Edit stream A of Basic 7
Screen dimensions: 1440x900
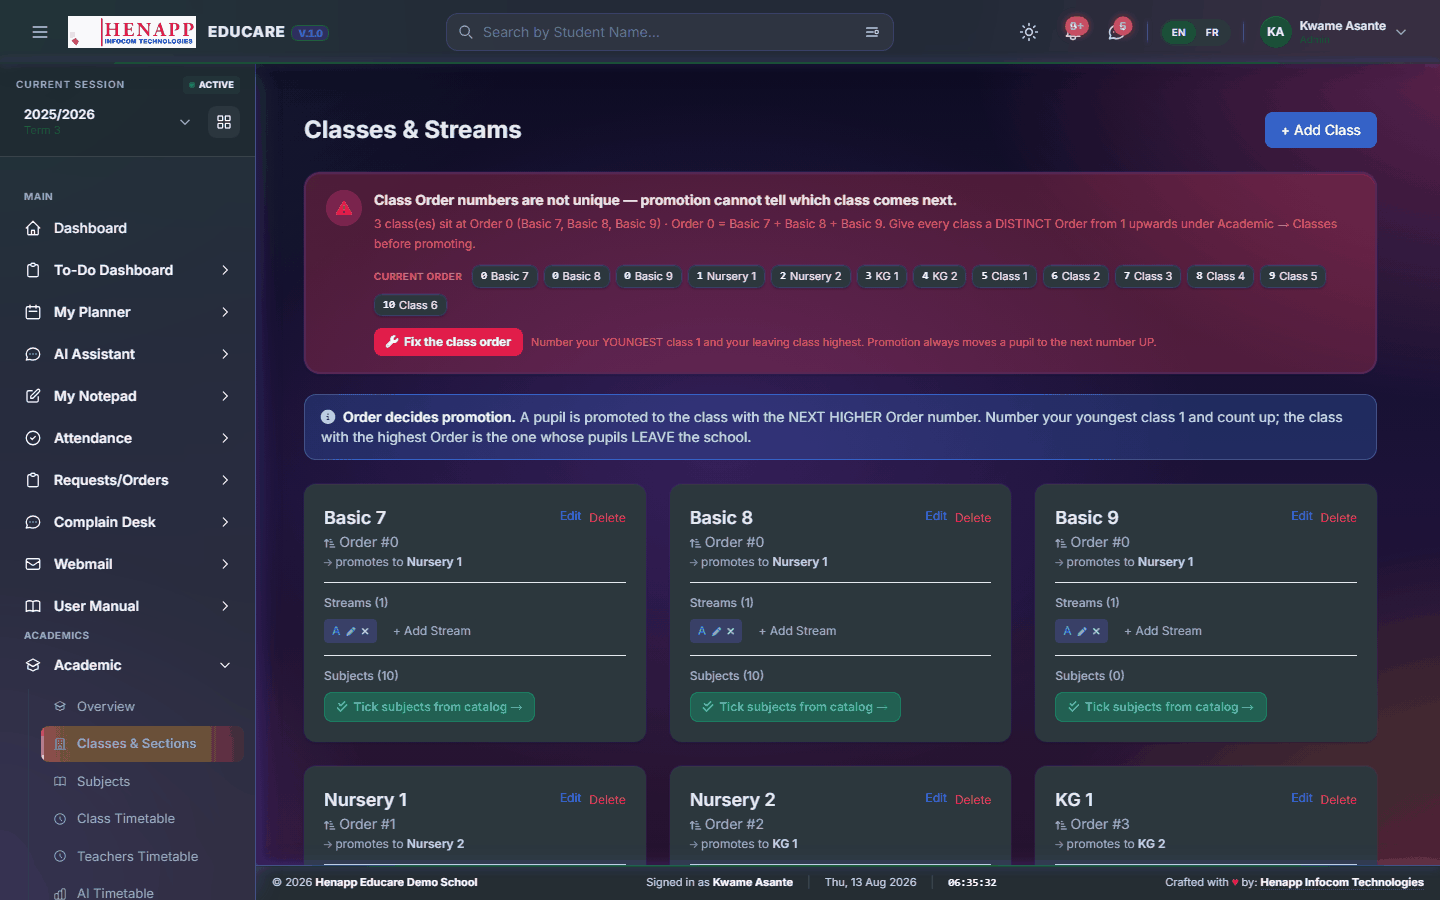pos(351,631)
